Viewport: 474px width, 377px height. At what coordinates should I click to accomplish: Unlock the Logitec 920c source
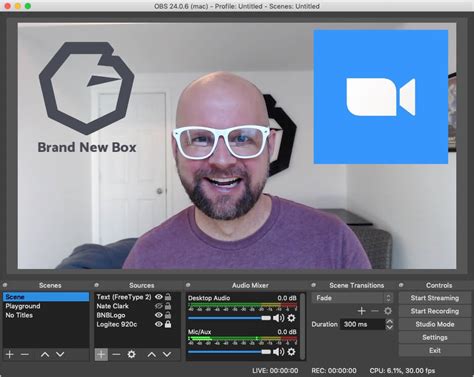coord(168,324)
